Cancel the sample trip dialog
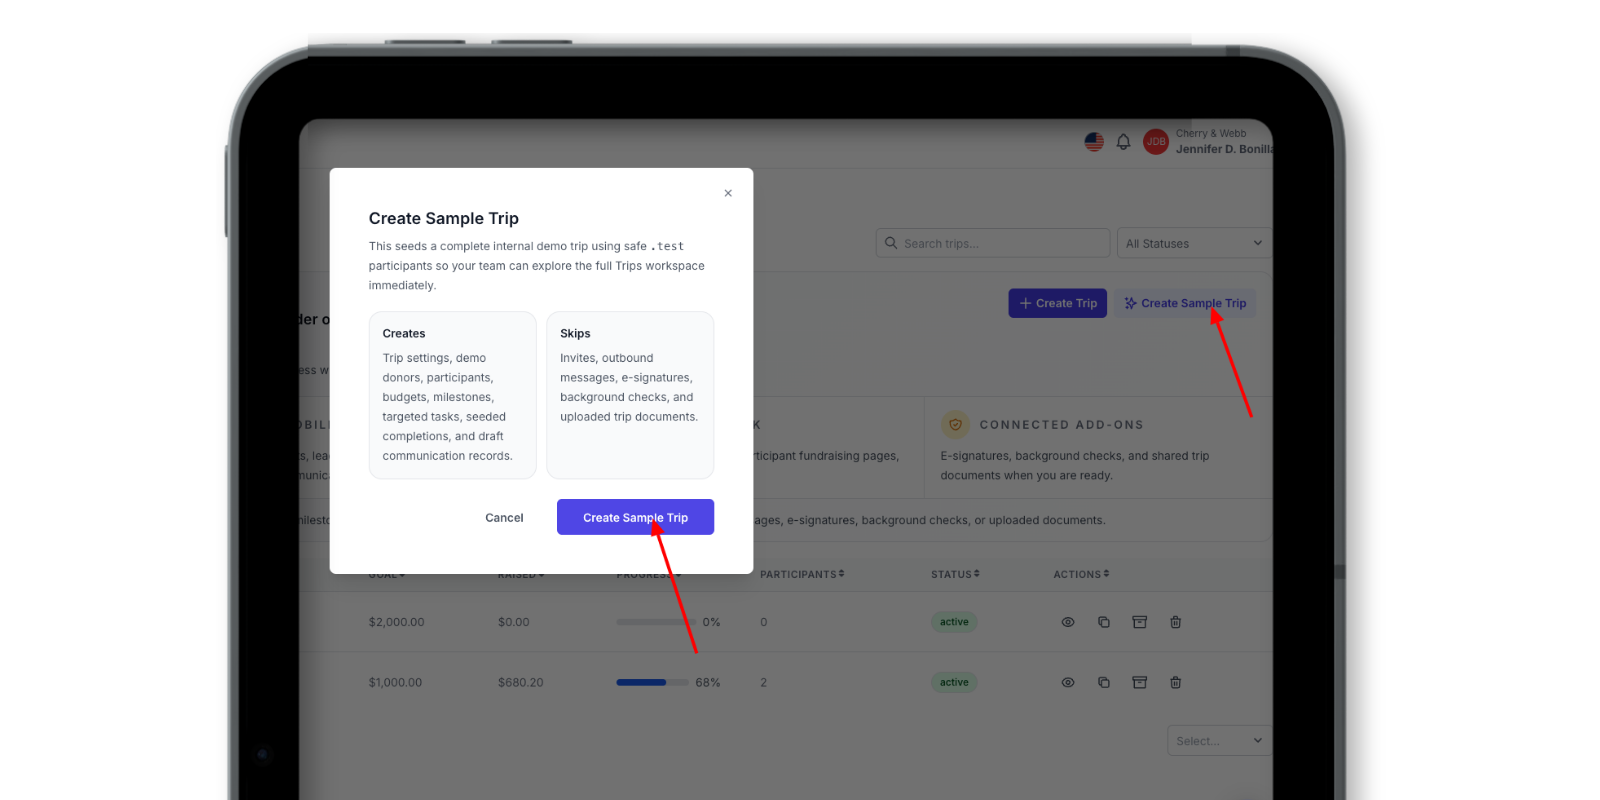Viewport: 1600px width, 800px height. click(x=504, y=517)
